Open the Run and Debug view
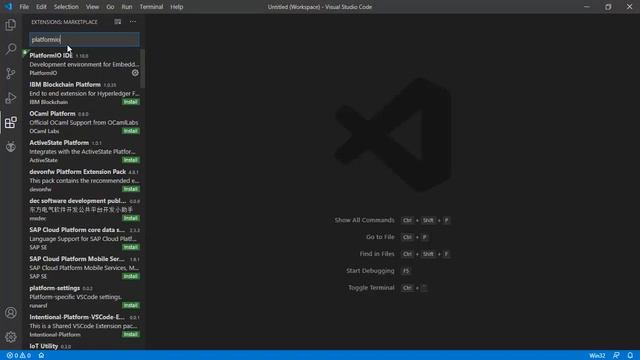 click(x=11, y=98)
